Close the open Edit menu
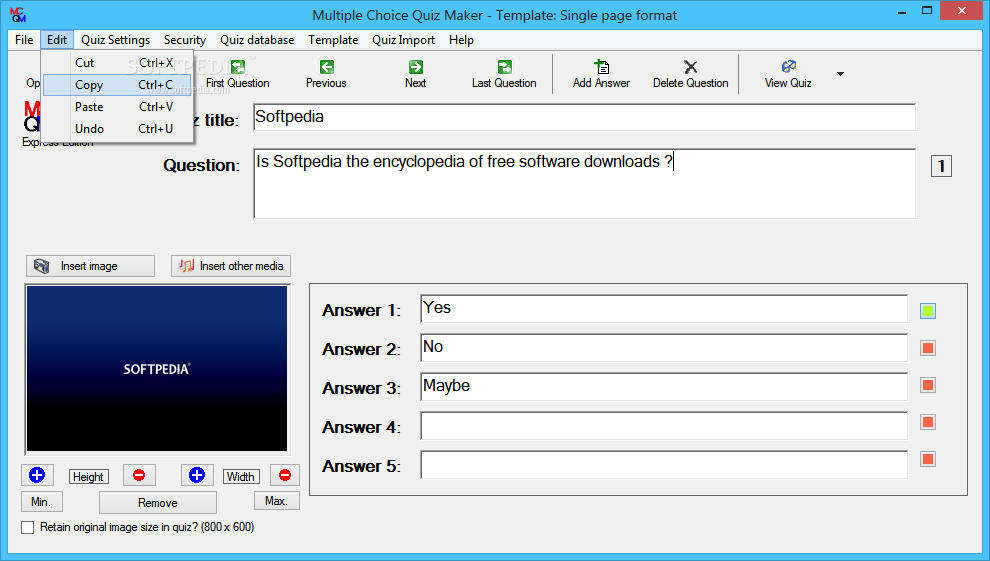 click(x=57, y=40)
